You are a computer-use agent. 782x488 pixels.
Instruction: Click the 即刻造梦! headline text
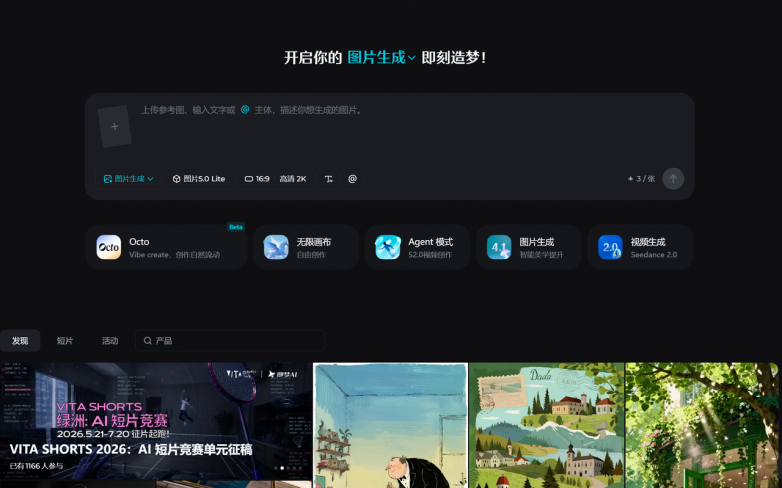coord(454,57)
